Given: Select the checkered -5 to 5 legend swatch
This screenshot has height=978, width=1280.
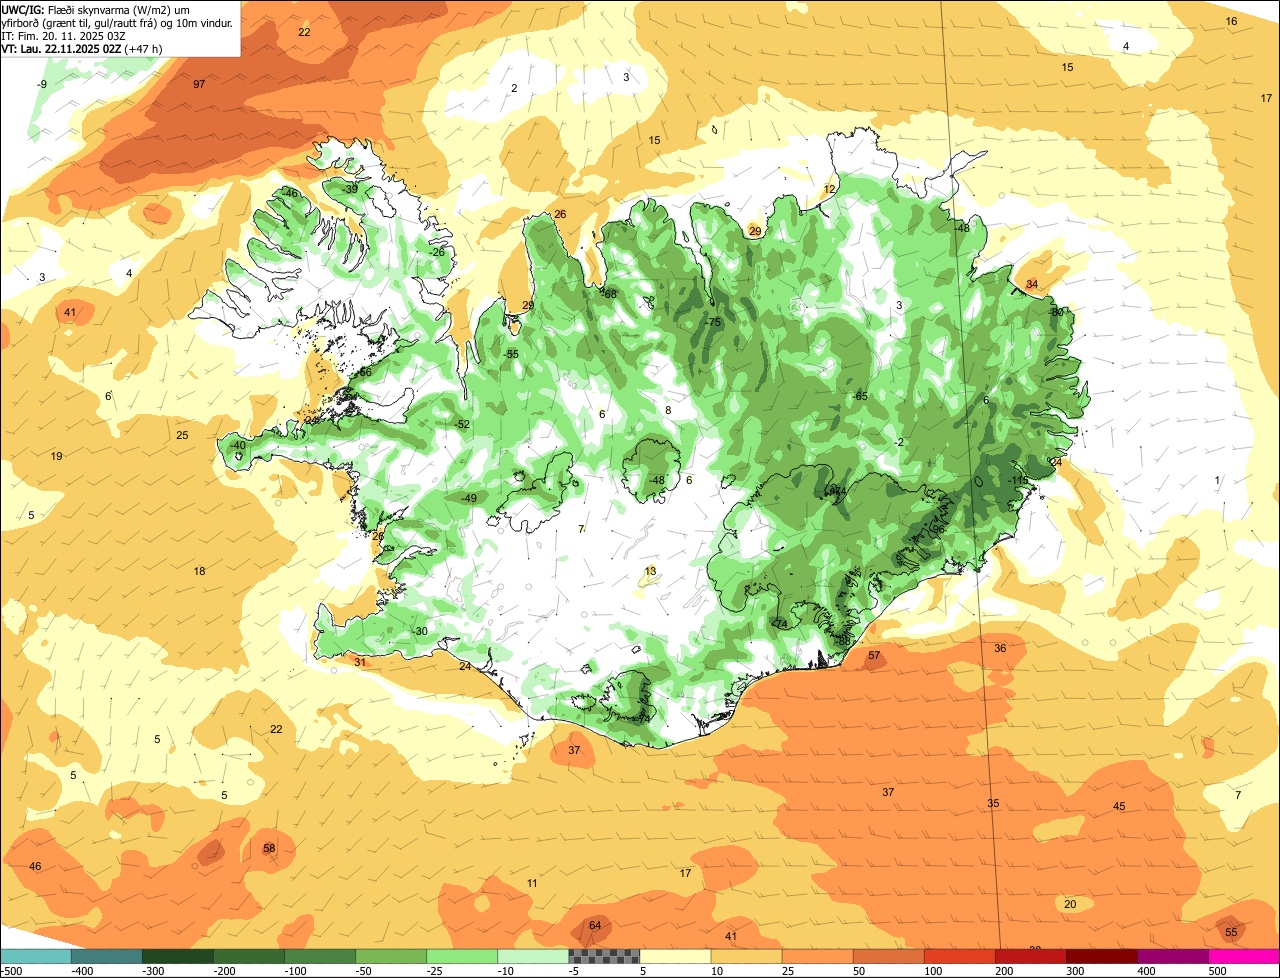Looking at the screenshot, I should click(x=603, y=956).
